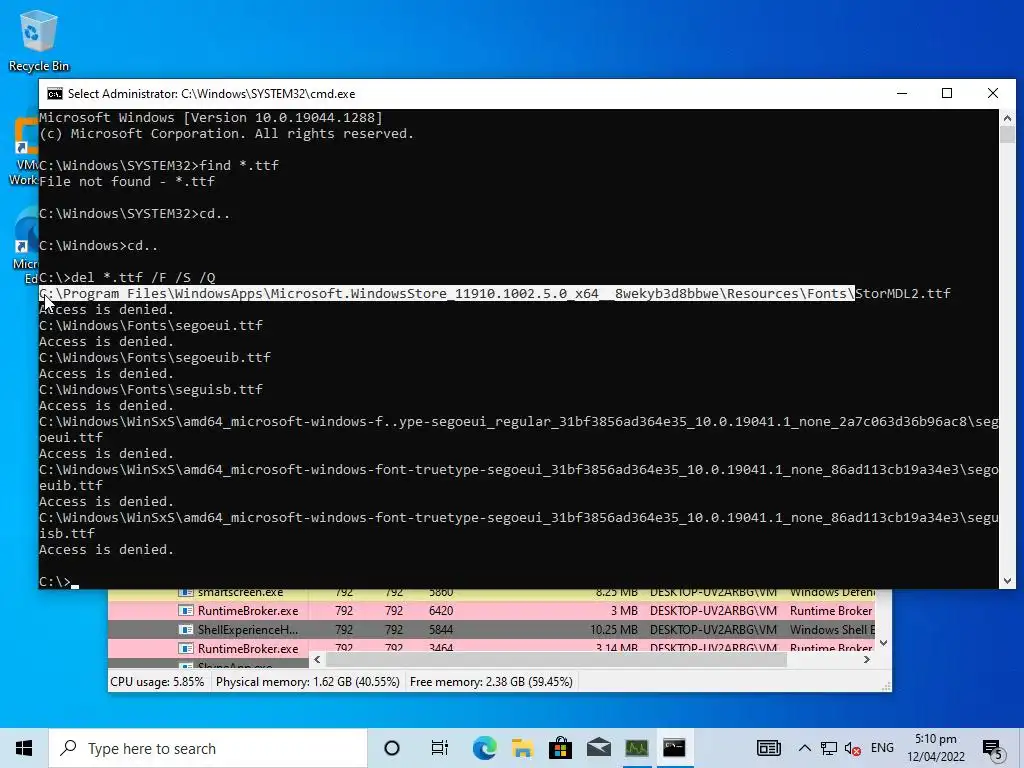Show hidden system tray icons
The image size is (1024, 768).
(x=805, y=748)
